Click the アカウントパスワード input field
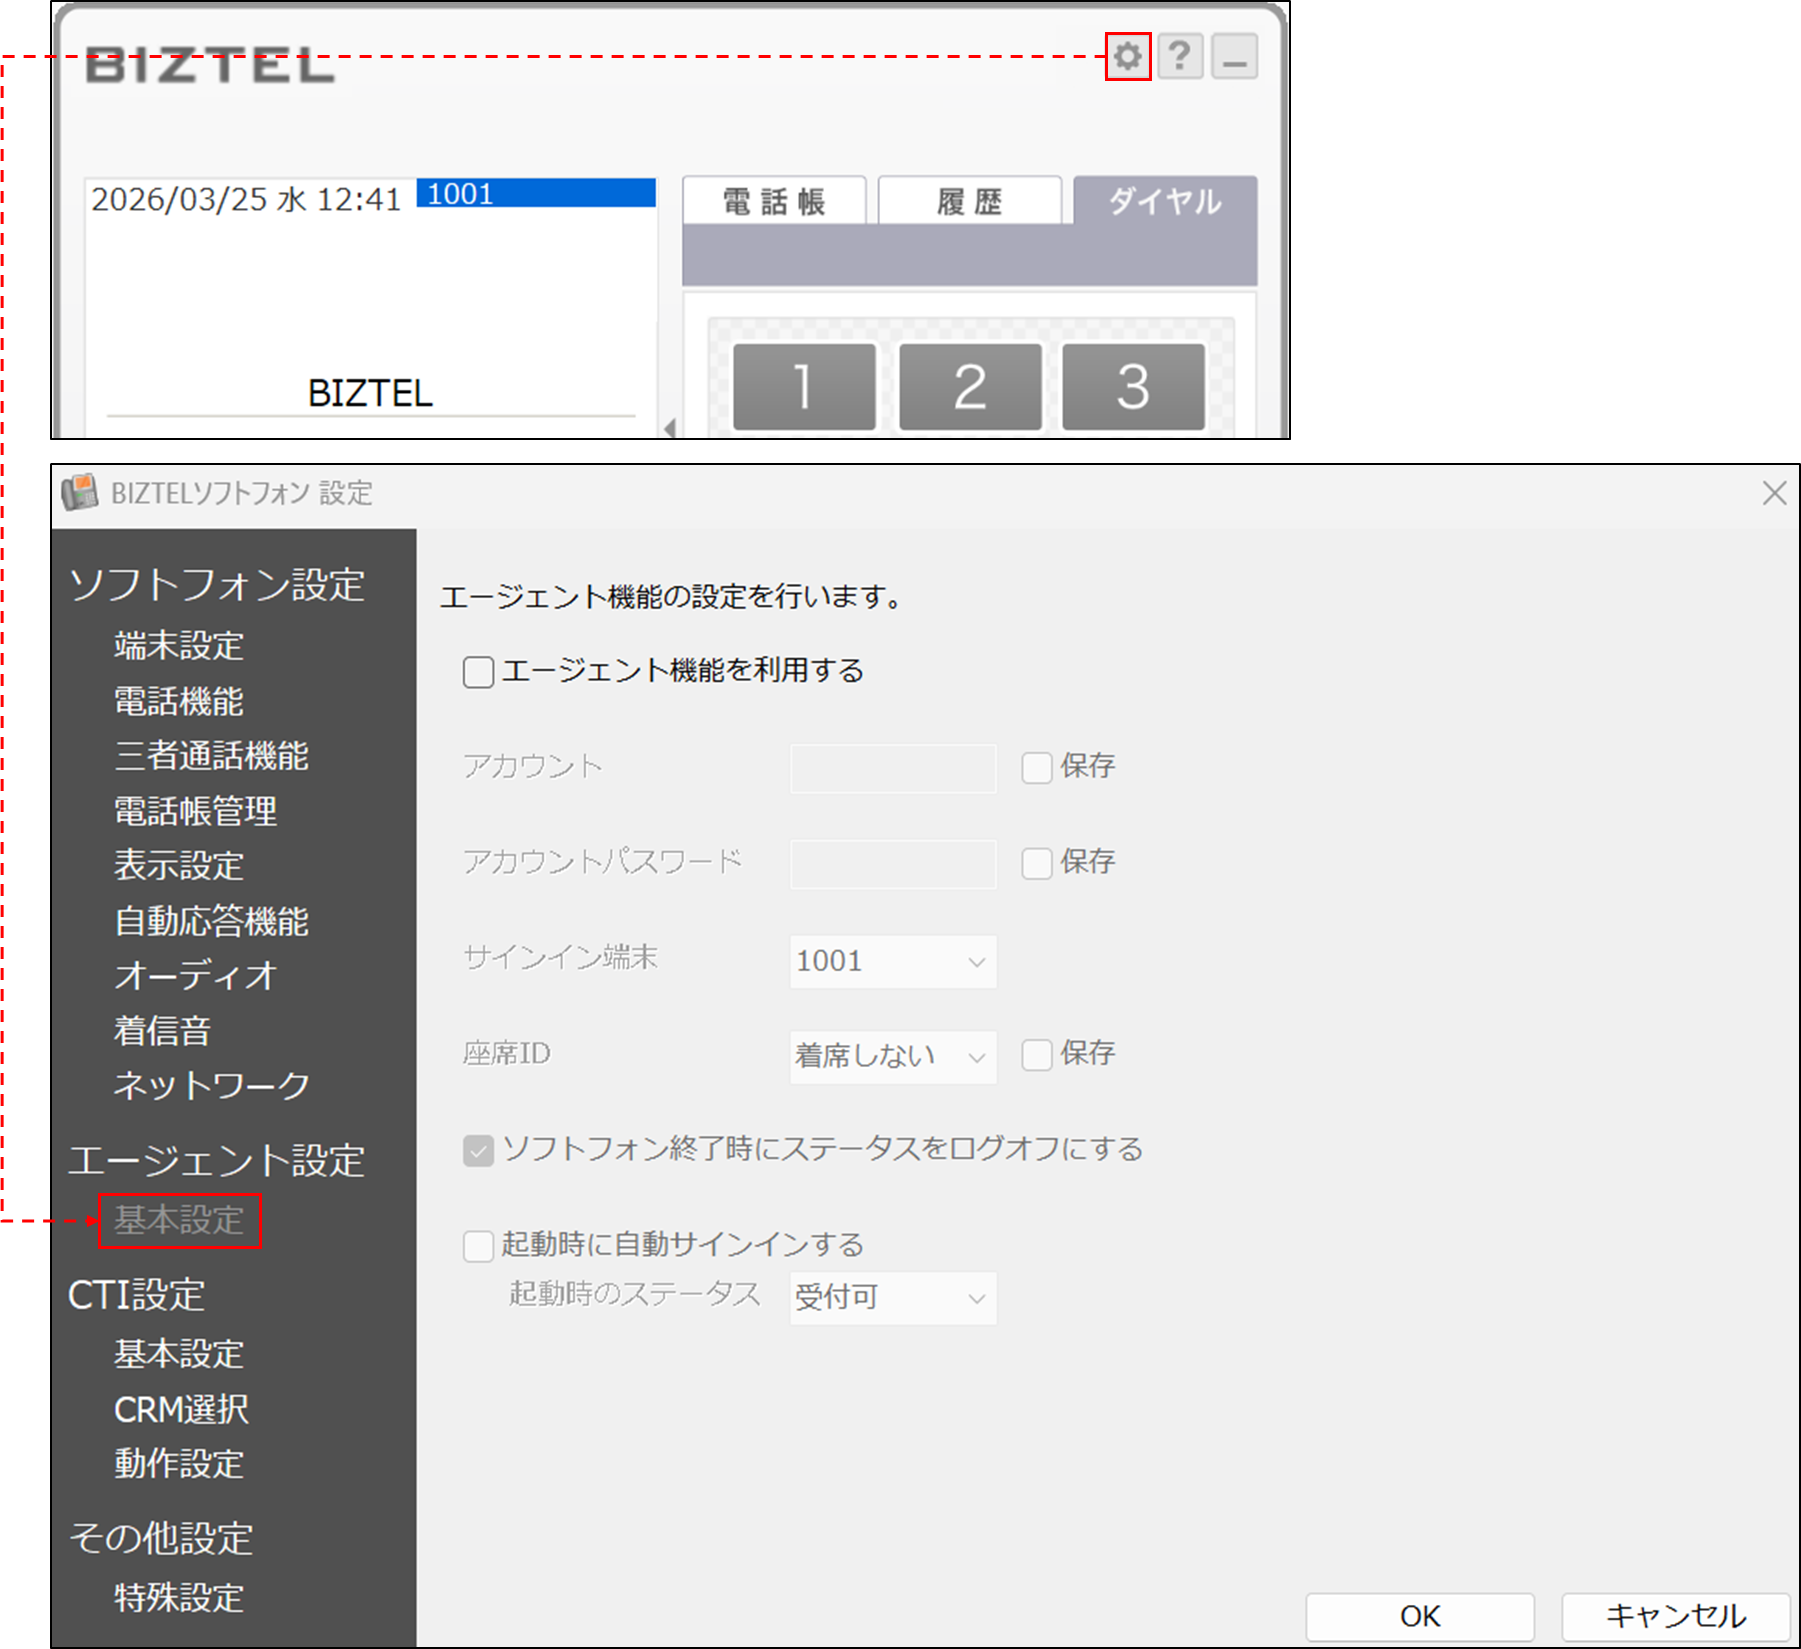The height and width of the screenshot is (1649, 1801). pyautogui.click(x=892, y=864)
